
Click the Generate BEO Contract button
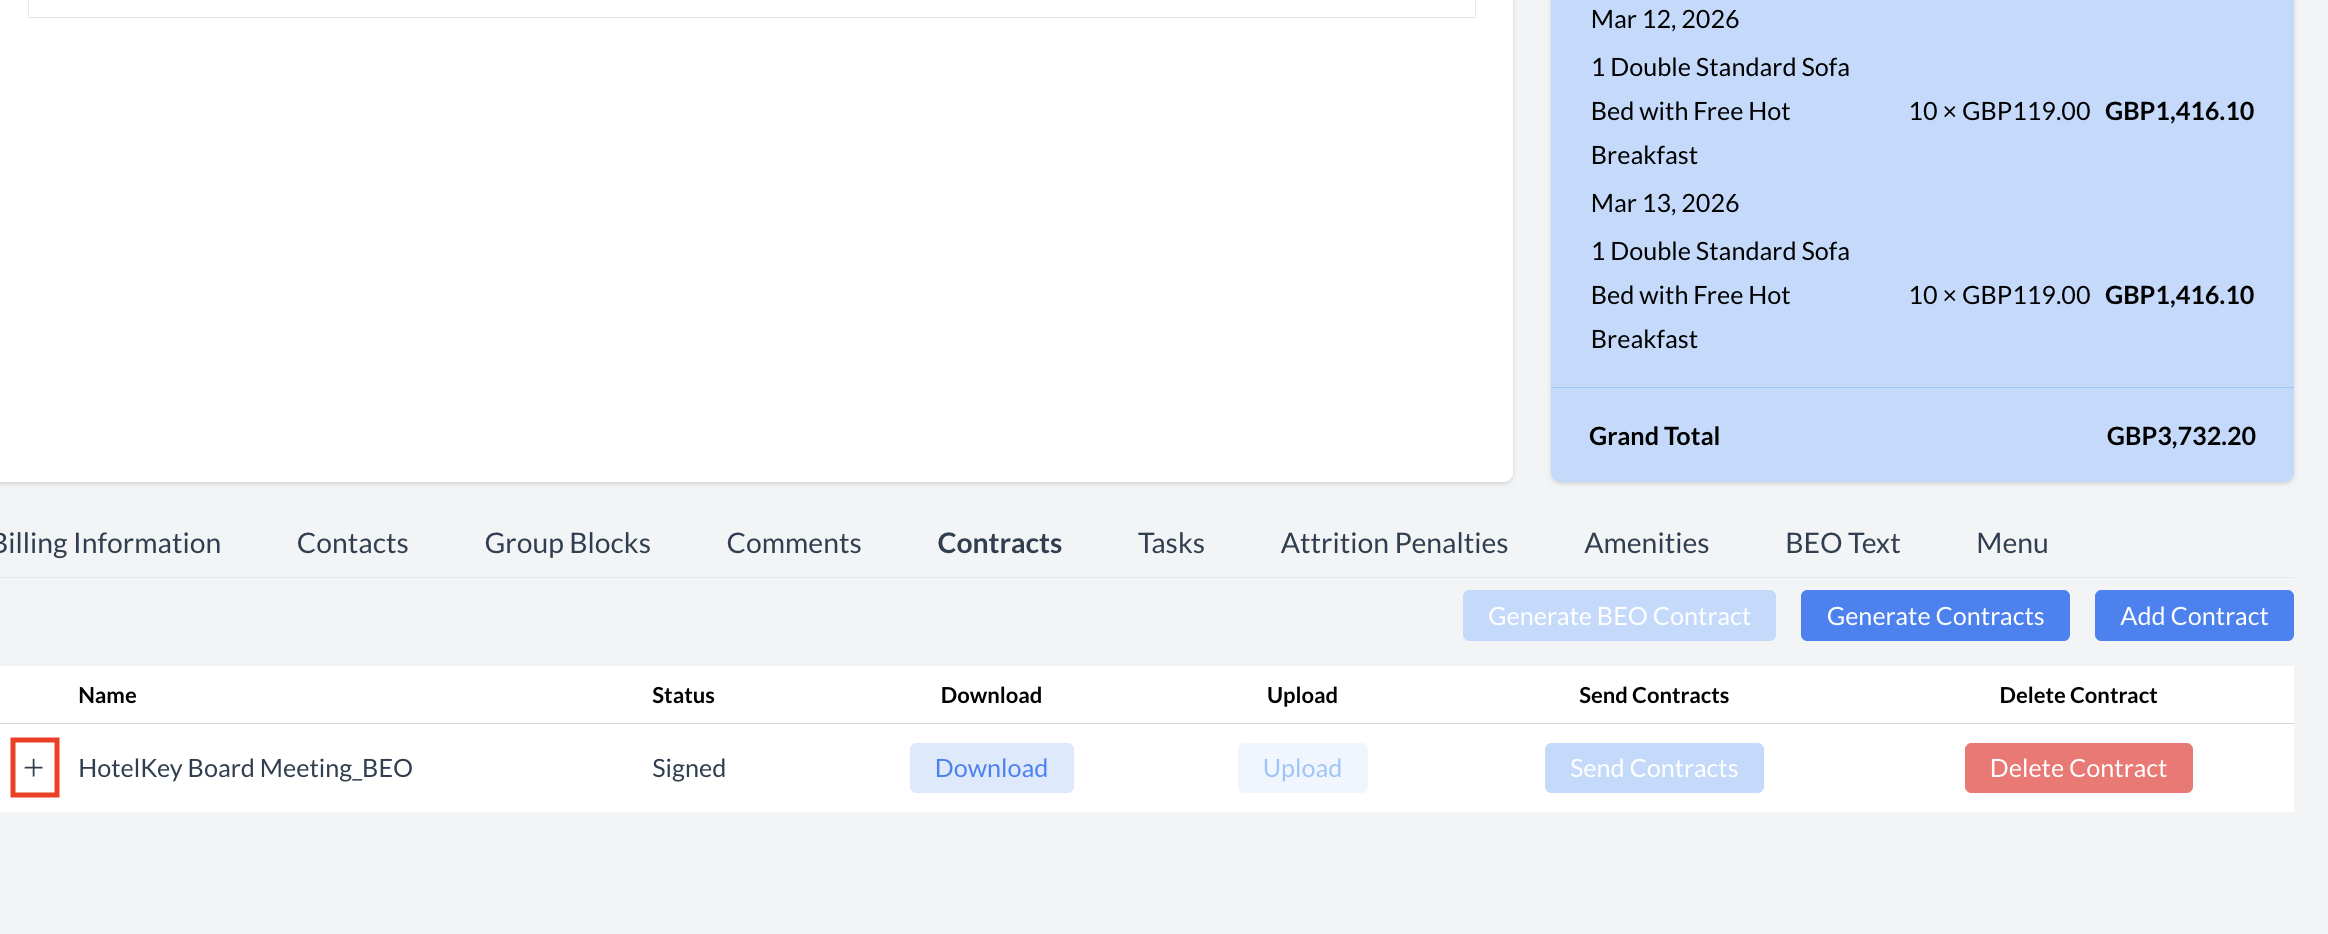coord(1618,616)
